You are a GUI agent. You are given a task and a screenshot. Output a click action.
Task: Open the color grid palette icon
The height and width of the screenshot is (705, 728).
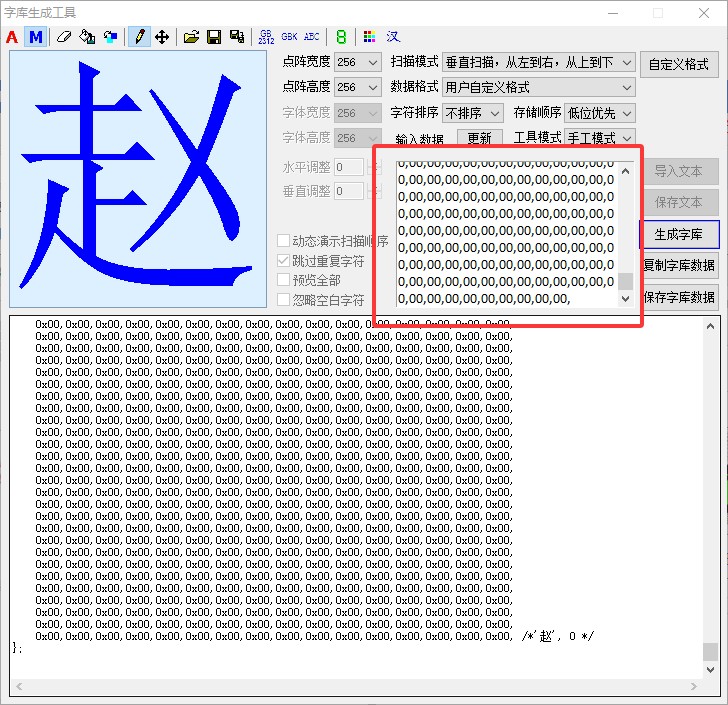369,37
